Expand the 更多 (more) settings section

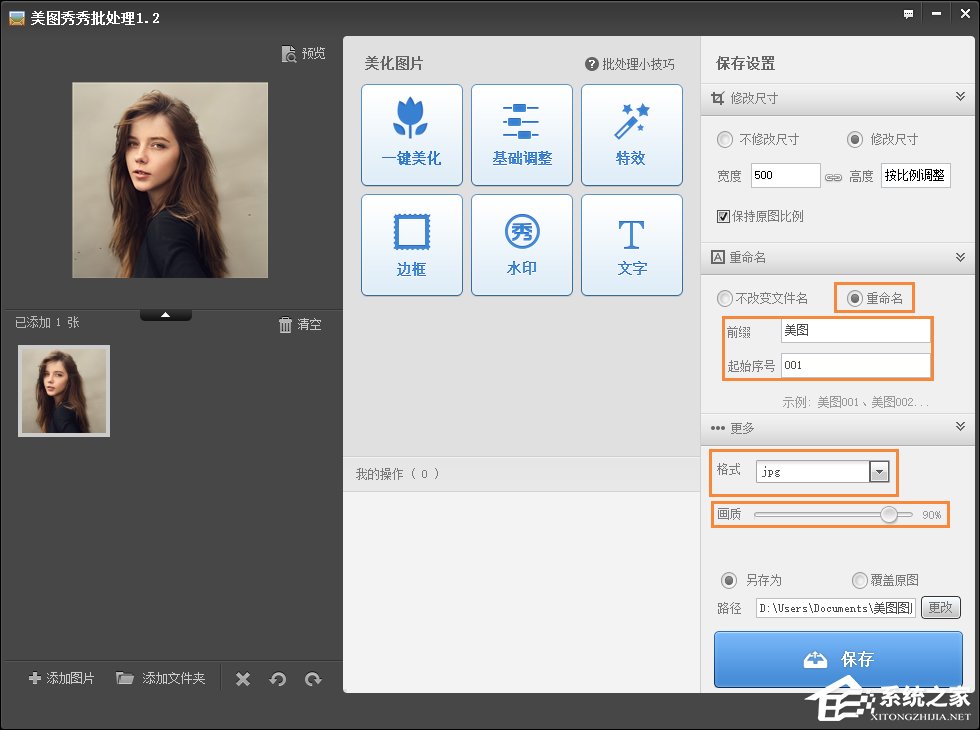pyautogui.click(x=962, y=428)
